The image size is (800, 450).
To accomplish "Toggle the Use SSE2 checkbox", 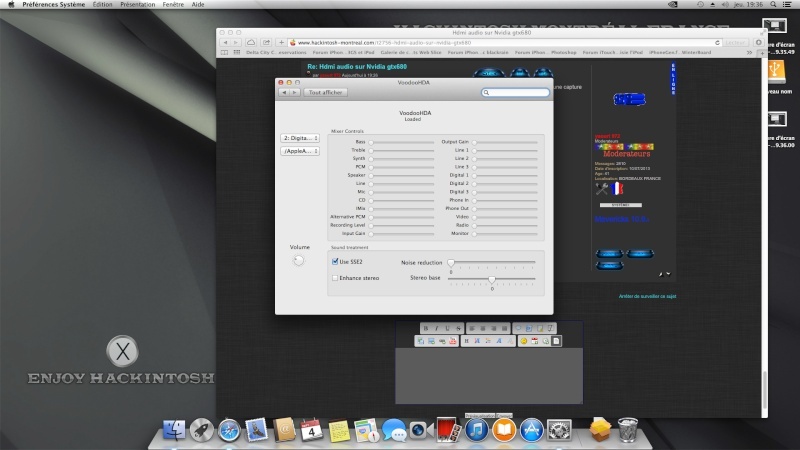I will [x=335, y=261].
